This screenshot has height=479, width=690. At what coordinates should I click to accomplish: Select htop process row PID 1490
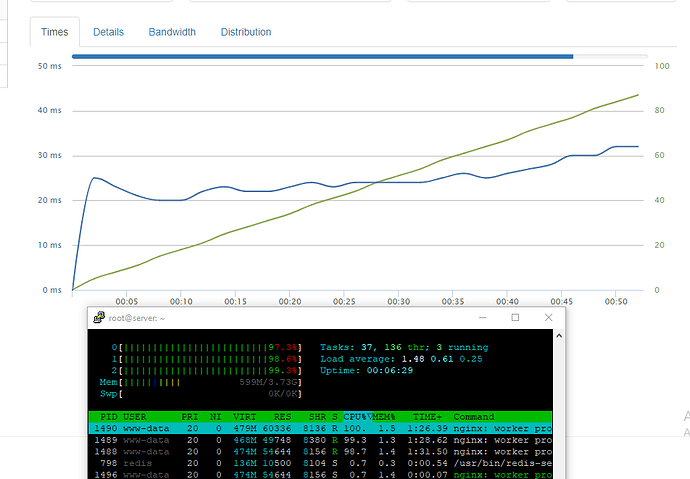tap(320, 428)
